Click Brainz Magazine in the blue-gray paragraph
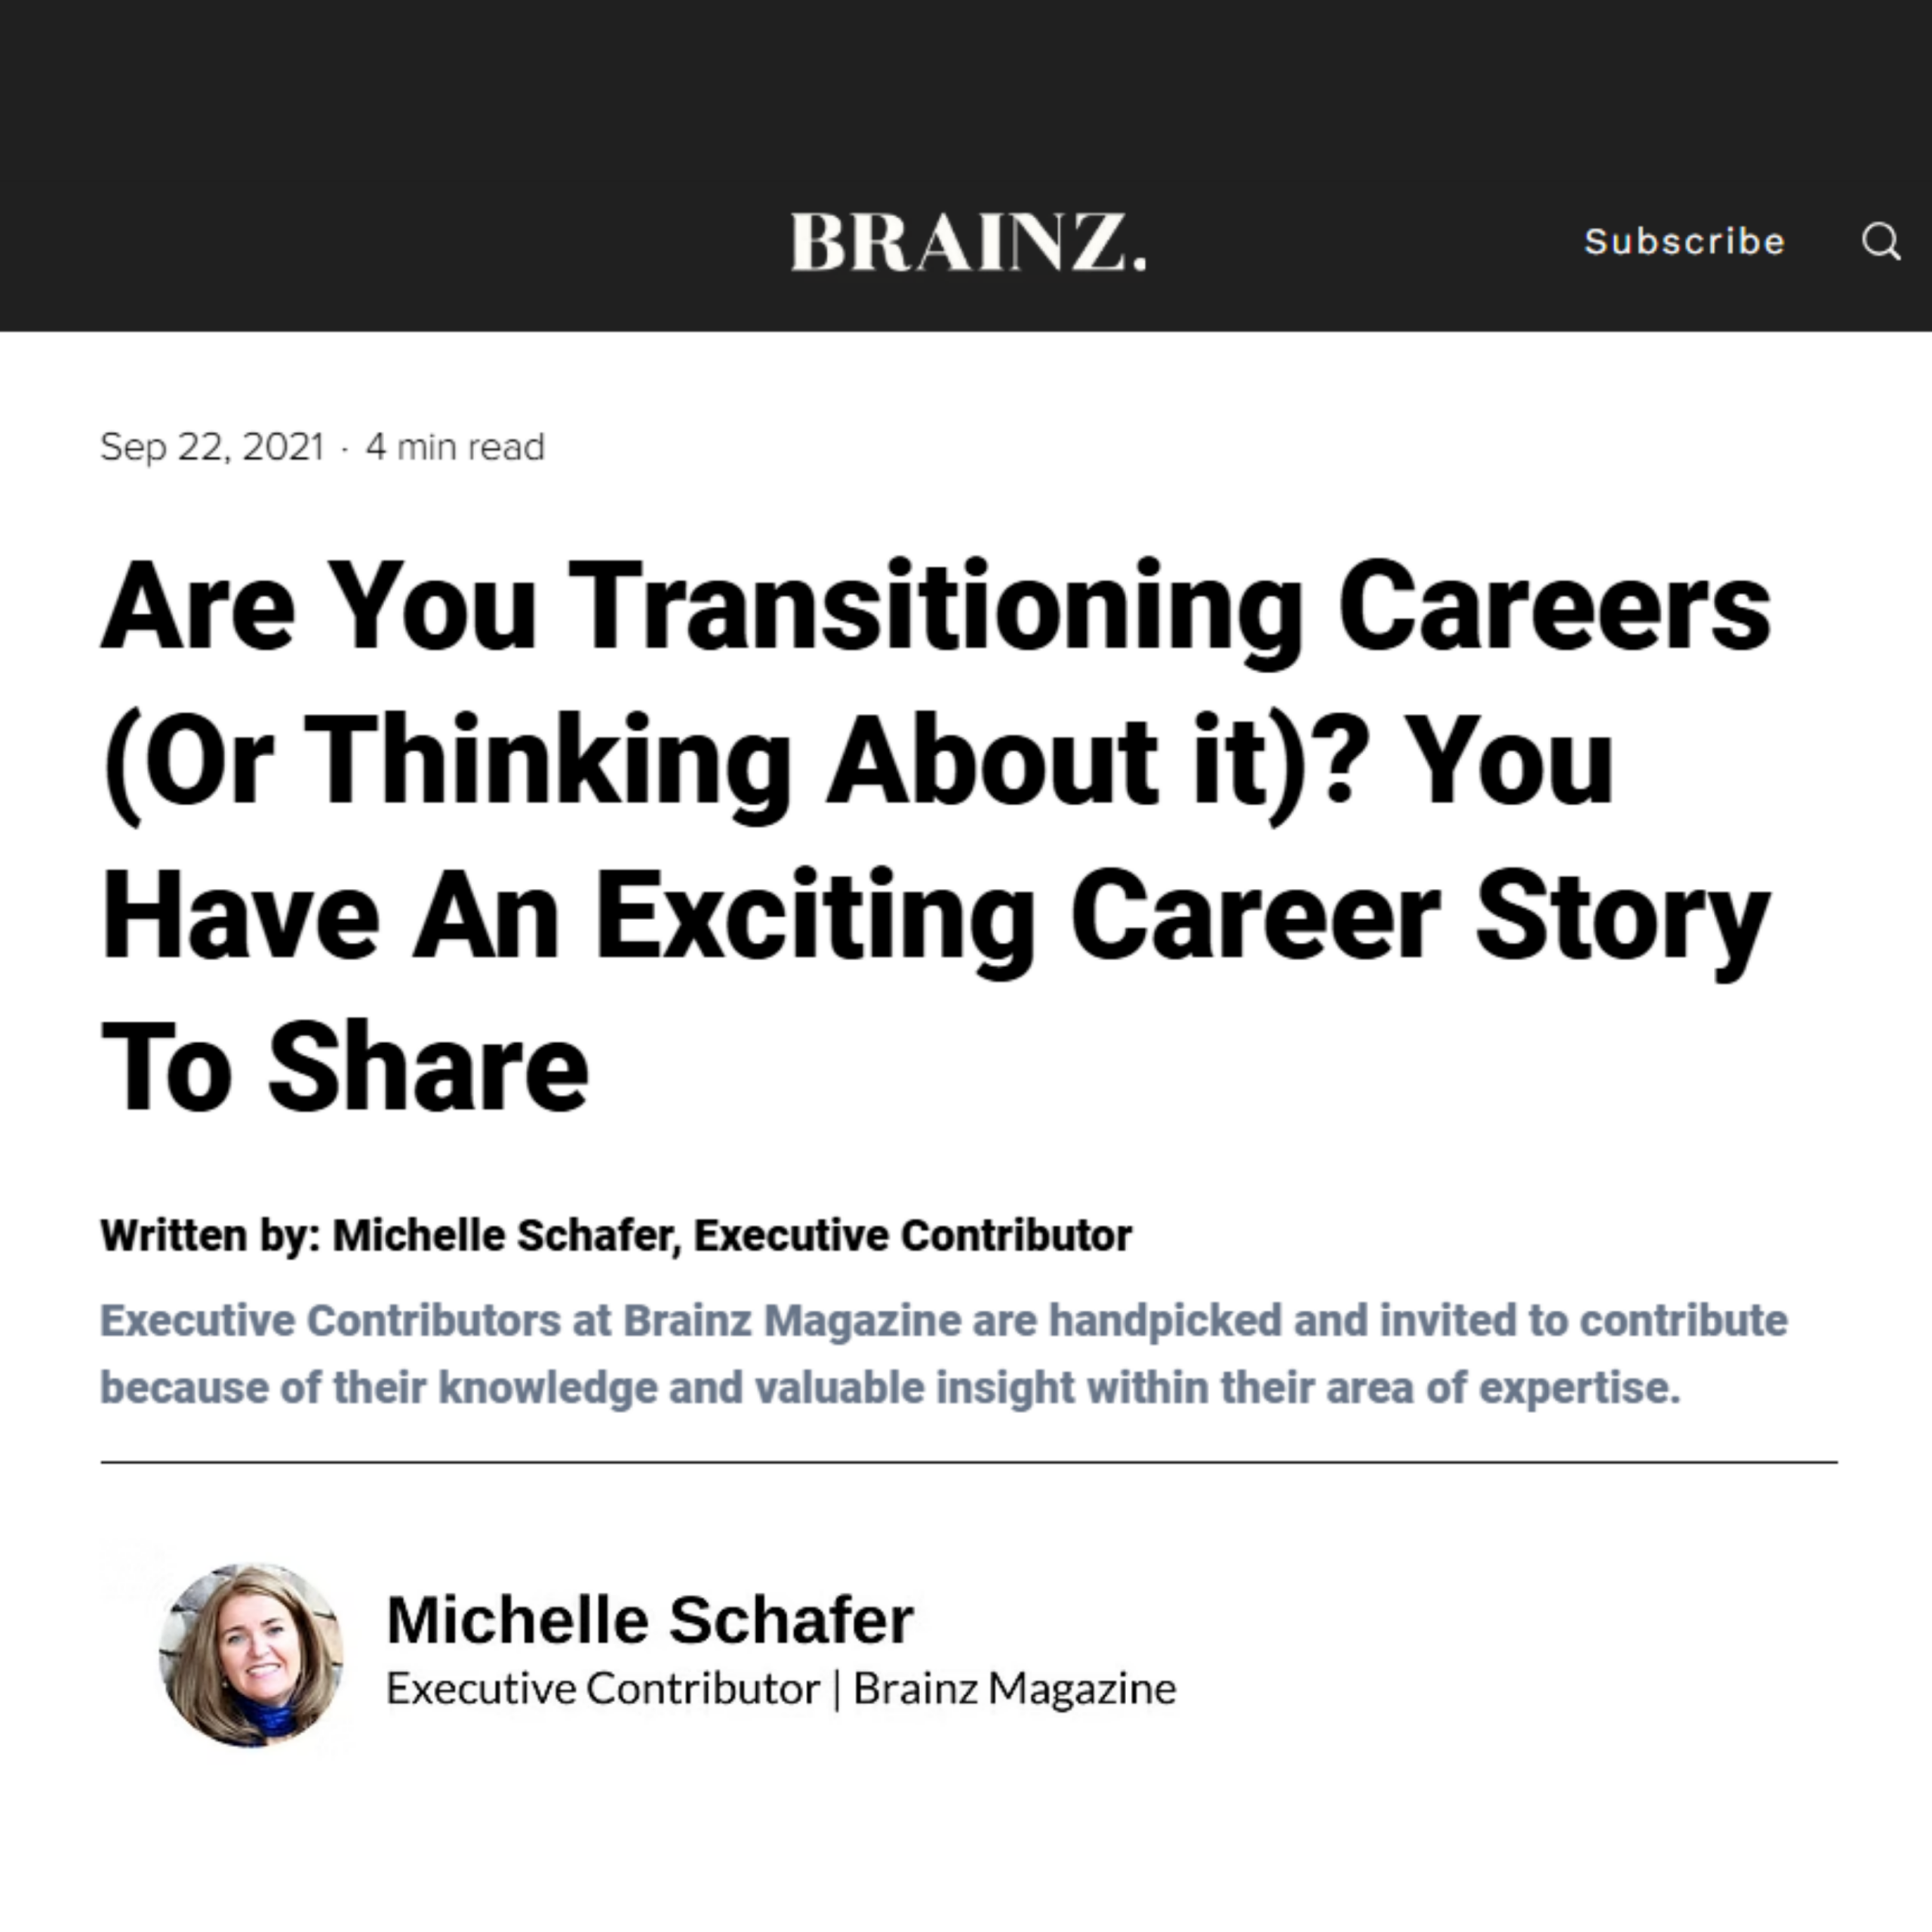This screenshot has height=1932, width=1932. (792, 1320)
